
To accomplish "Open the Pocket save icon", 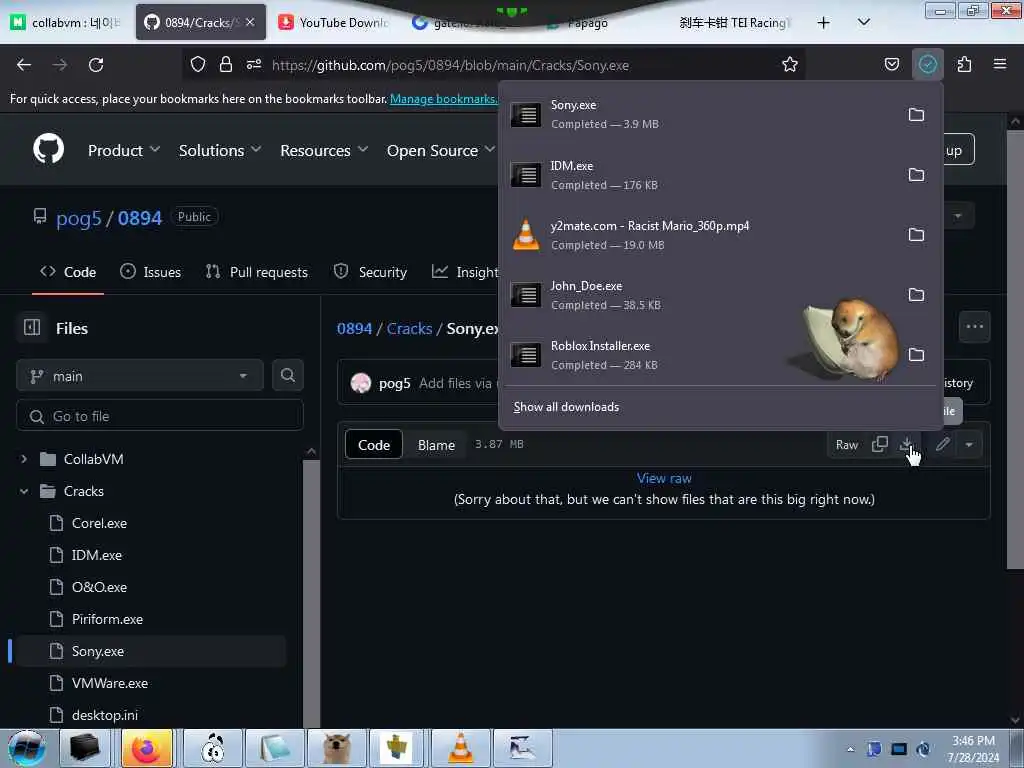I will (x=891, y=65).
